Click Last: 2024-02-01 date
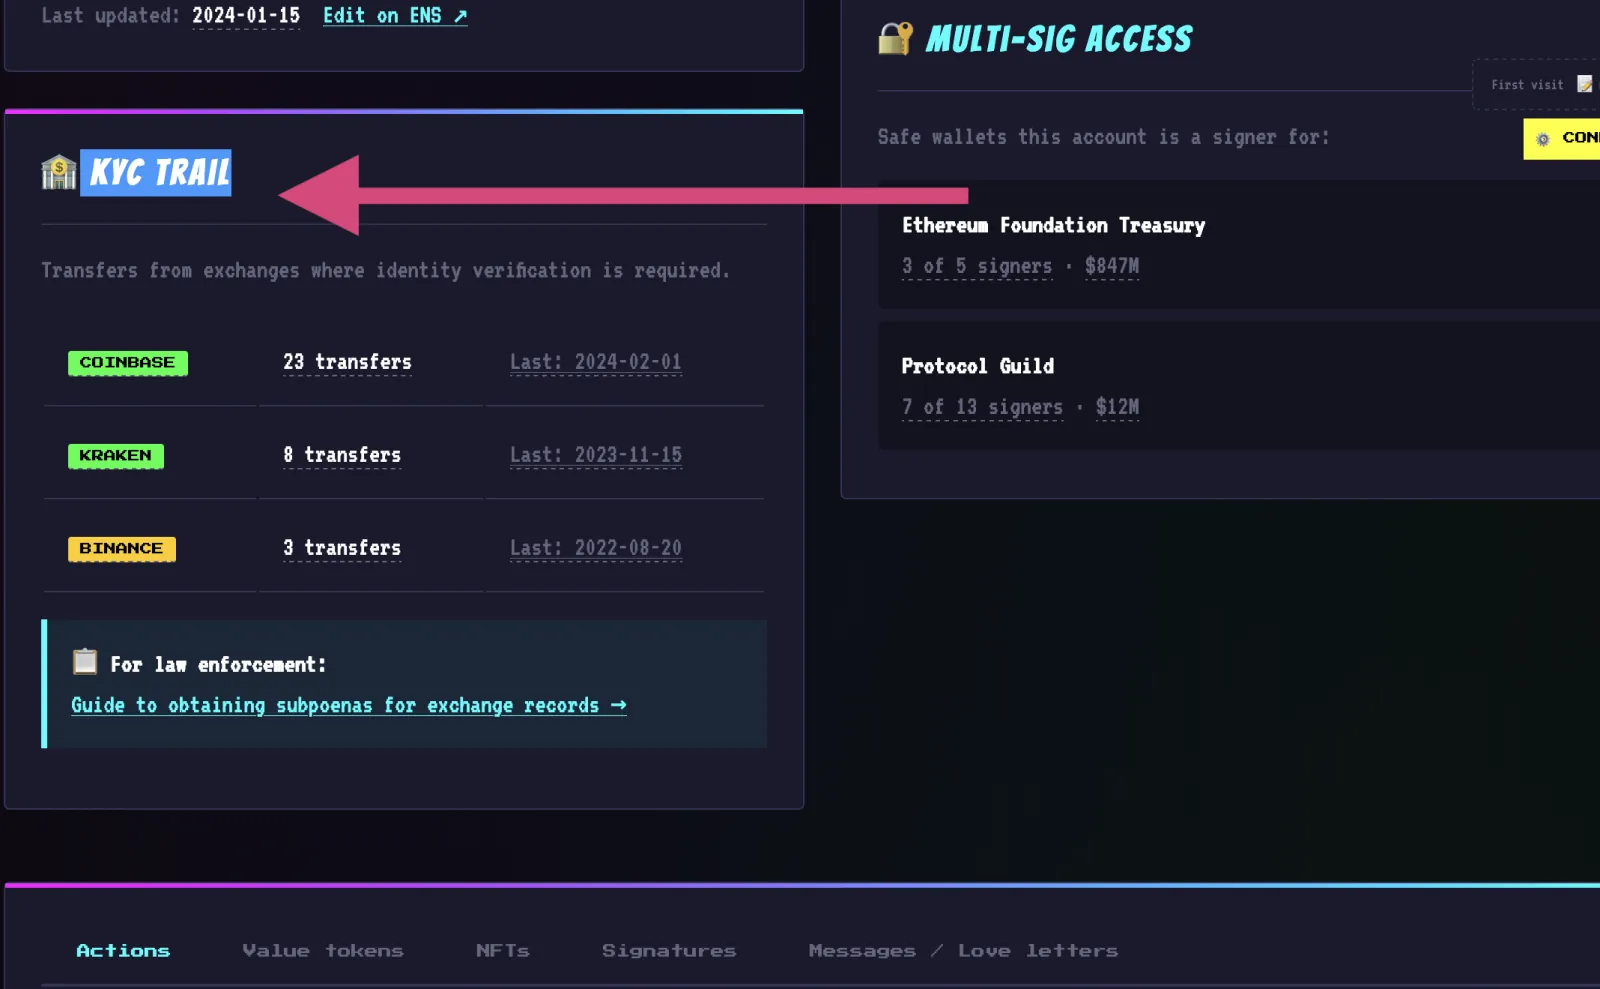Image resolution: width=1600 pixels, height=989 pixels. (x=596, y=362)
